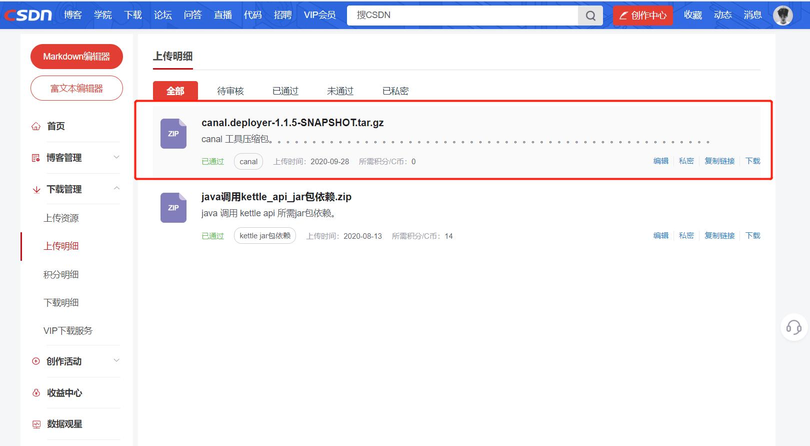Open 数据观星 in sidebar
Image resolution: width=810 pixels, height=446 pixels.
point(64,424)
